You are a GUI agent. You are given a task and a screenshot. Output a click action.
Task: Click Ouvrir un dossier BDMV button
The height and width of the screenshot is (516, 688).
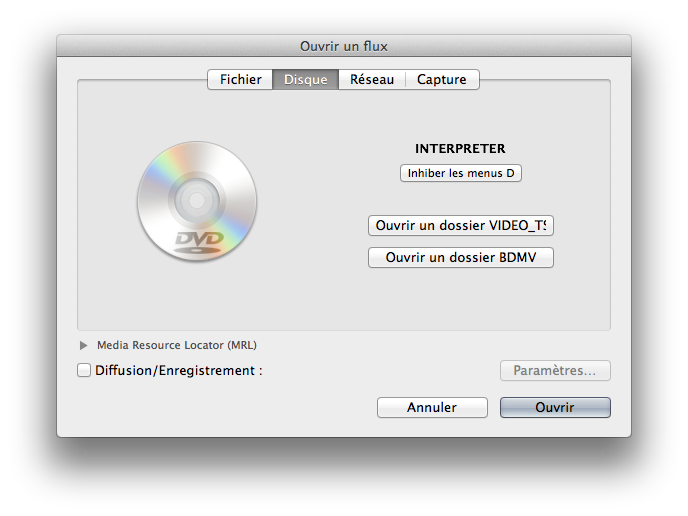460,257
